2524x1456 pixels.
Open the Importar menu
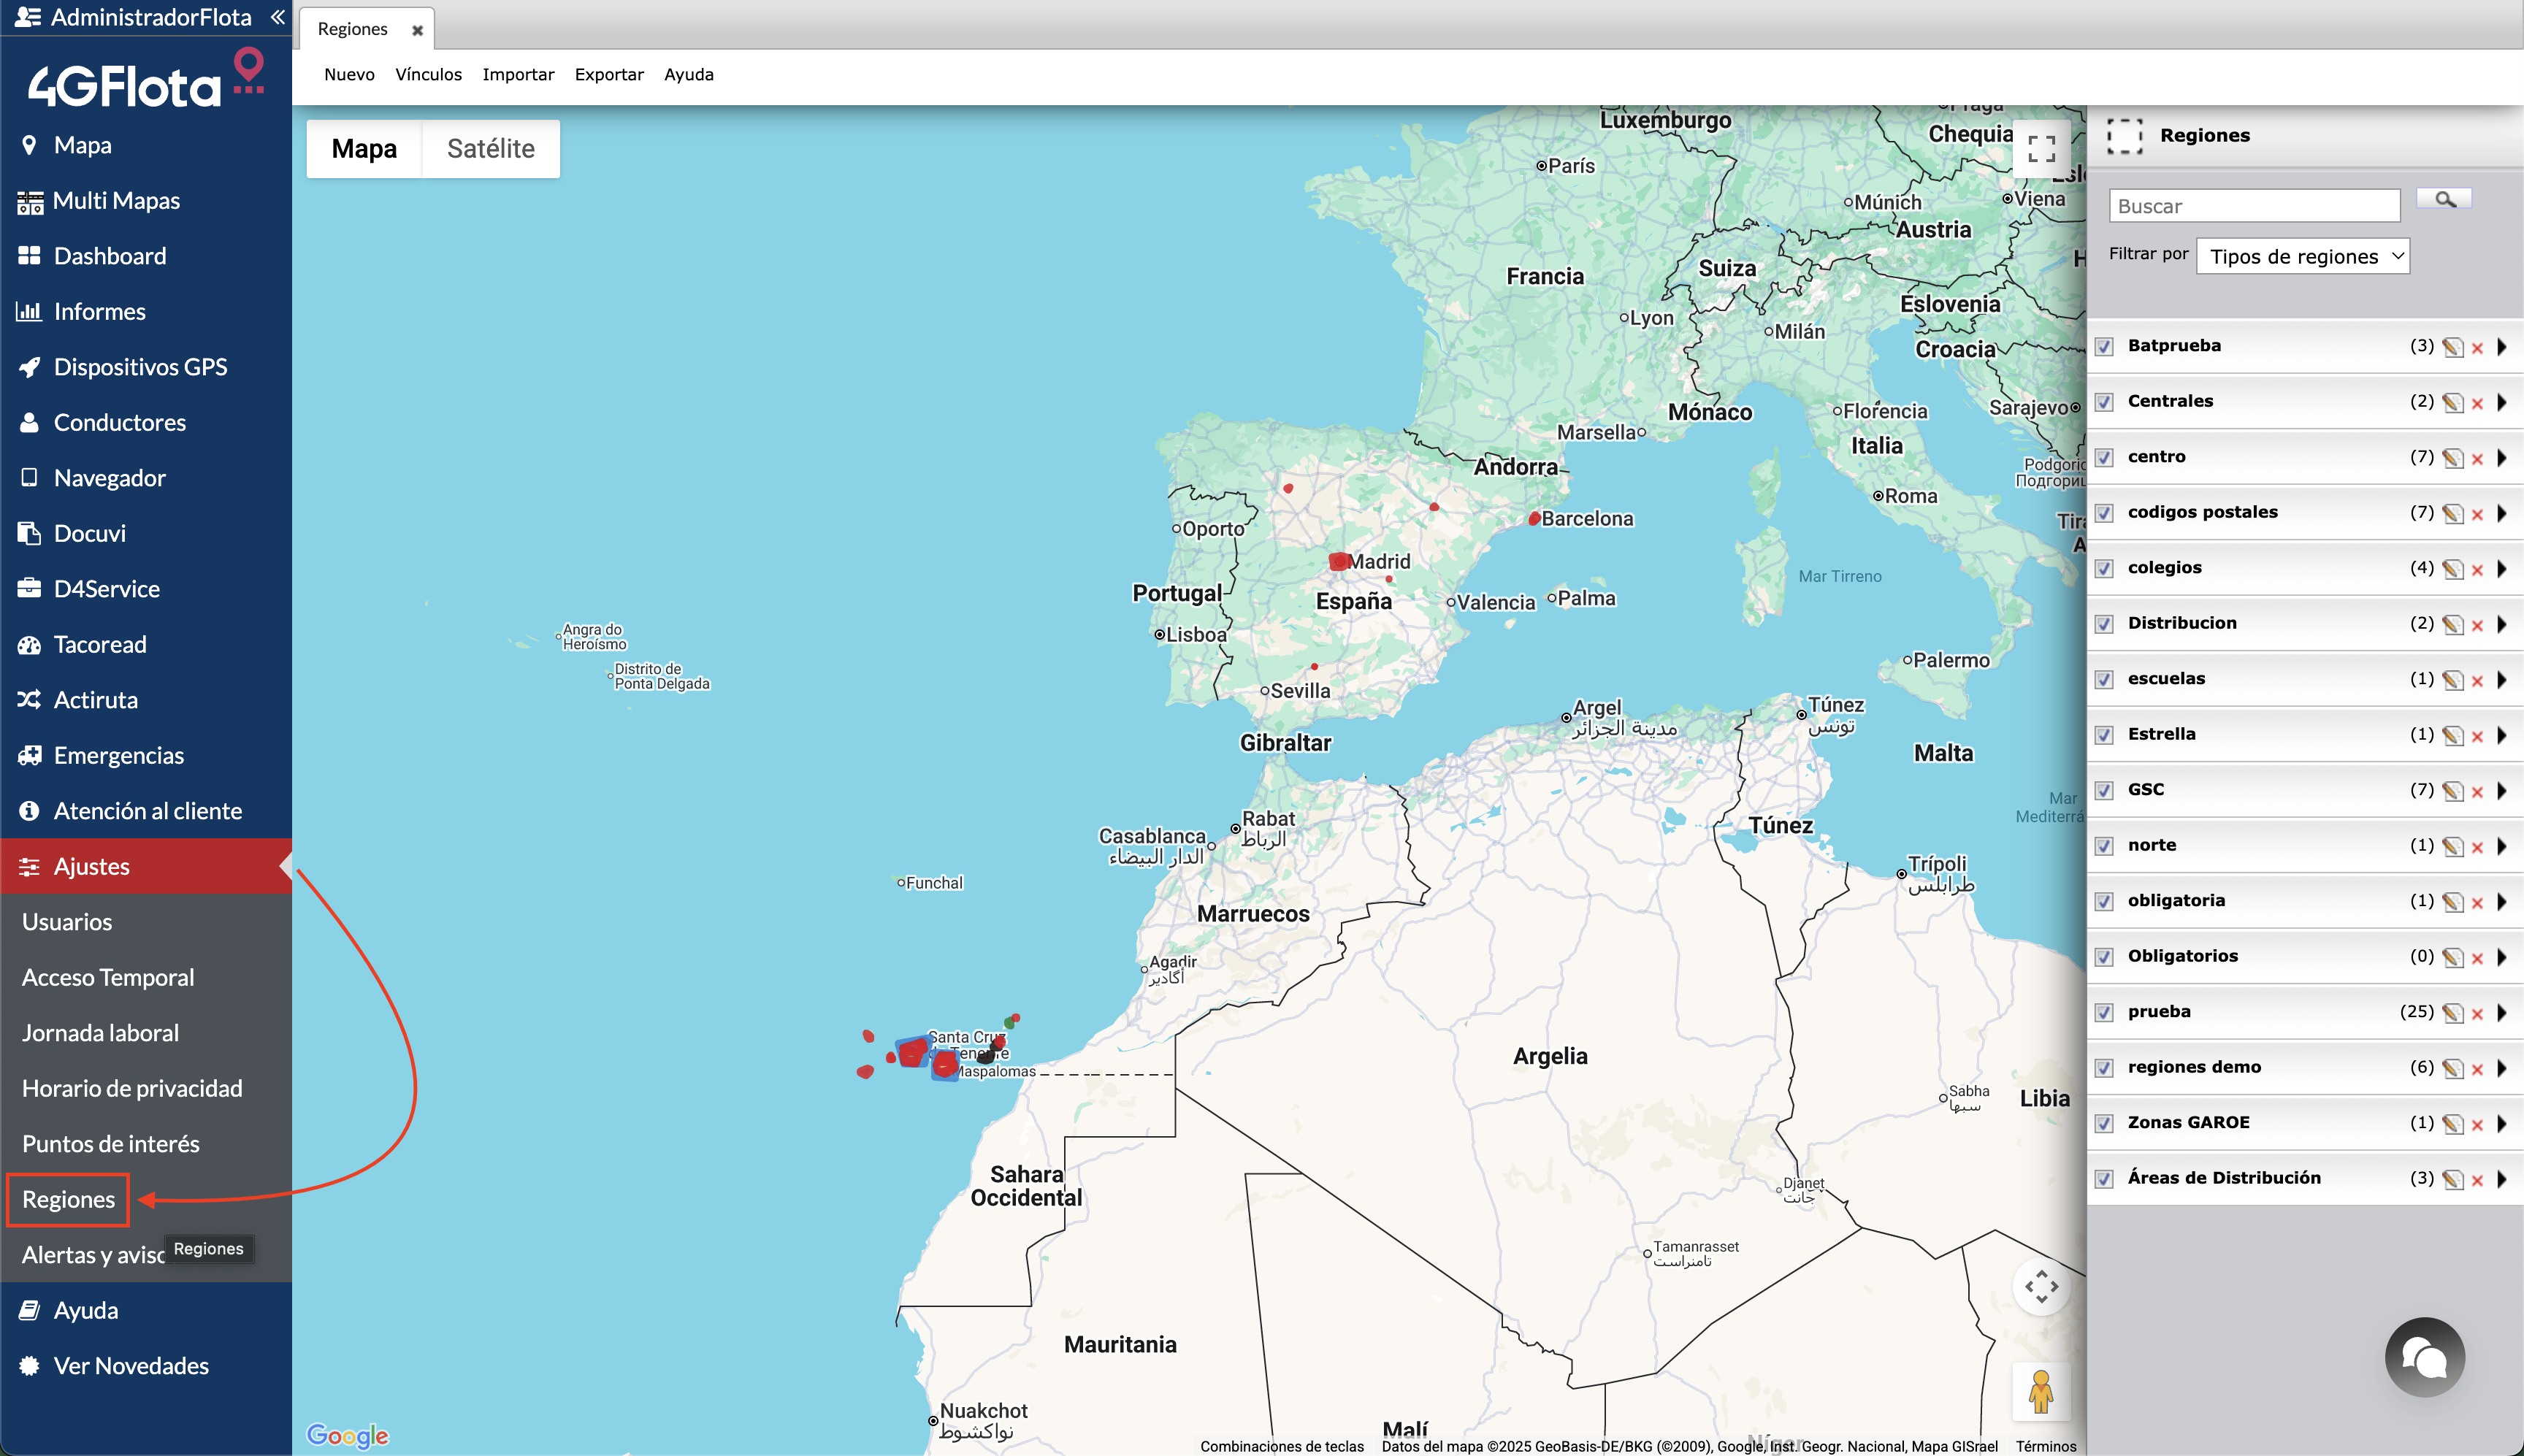(x=518, y=74)
